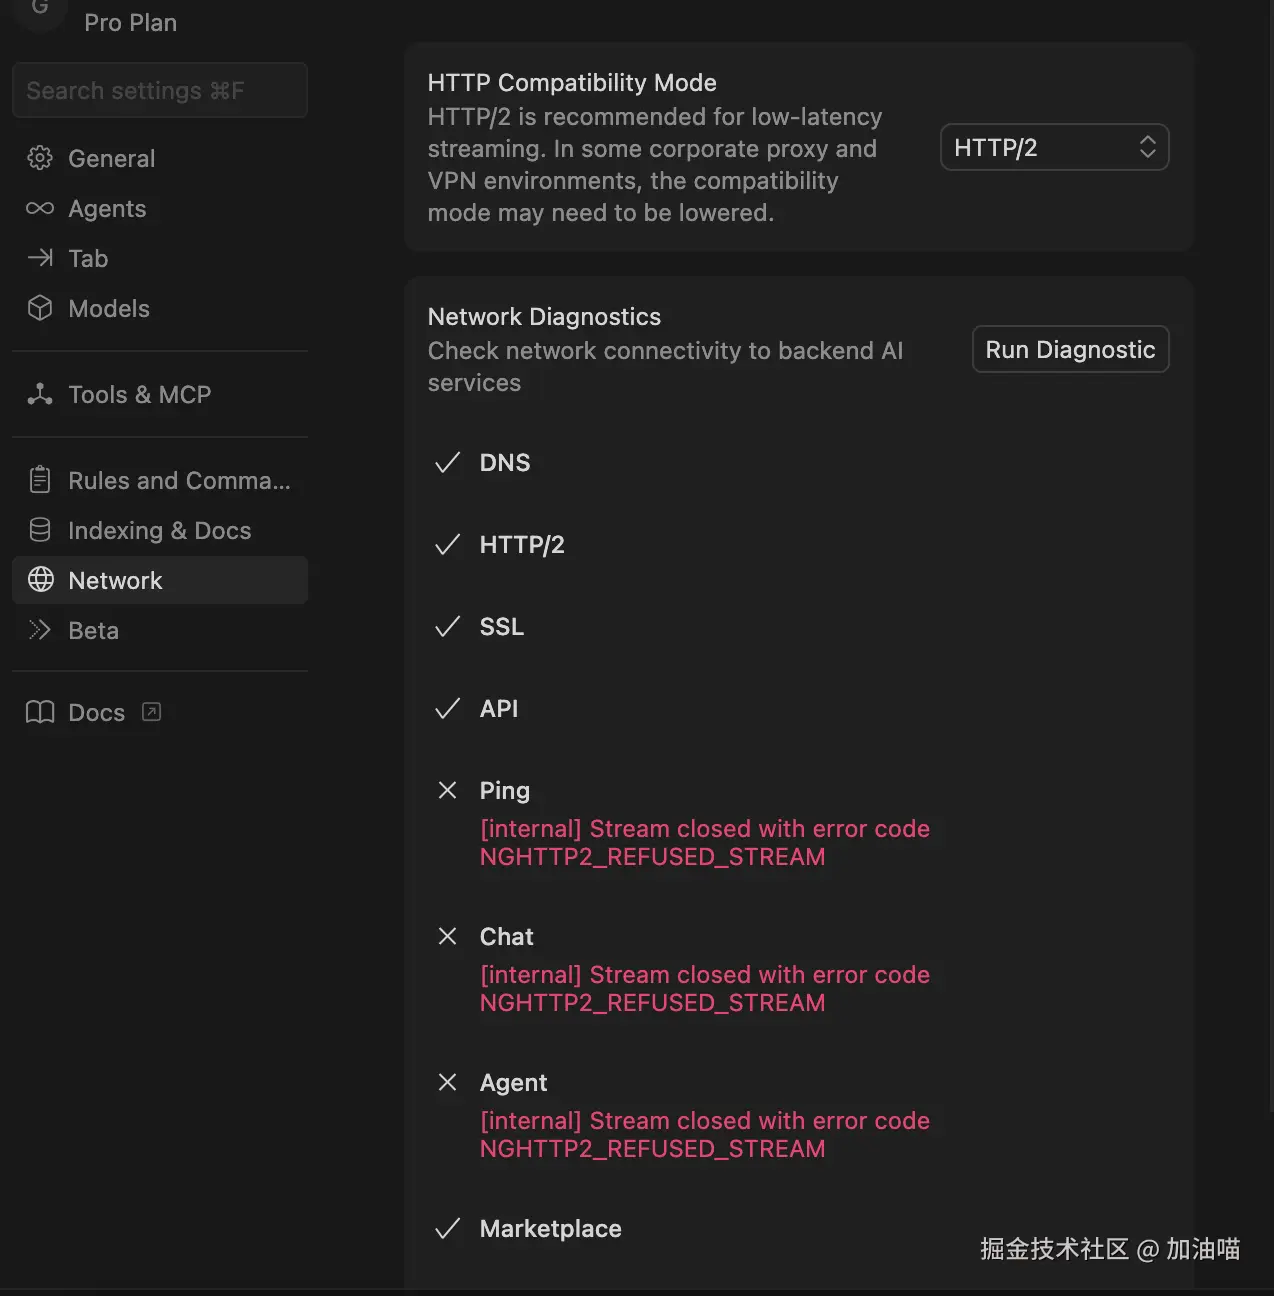Click the Tab arrow icon
Viewport: 1274px width, 1296px height.
coord(40,258)
